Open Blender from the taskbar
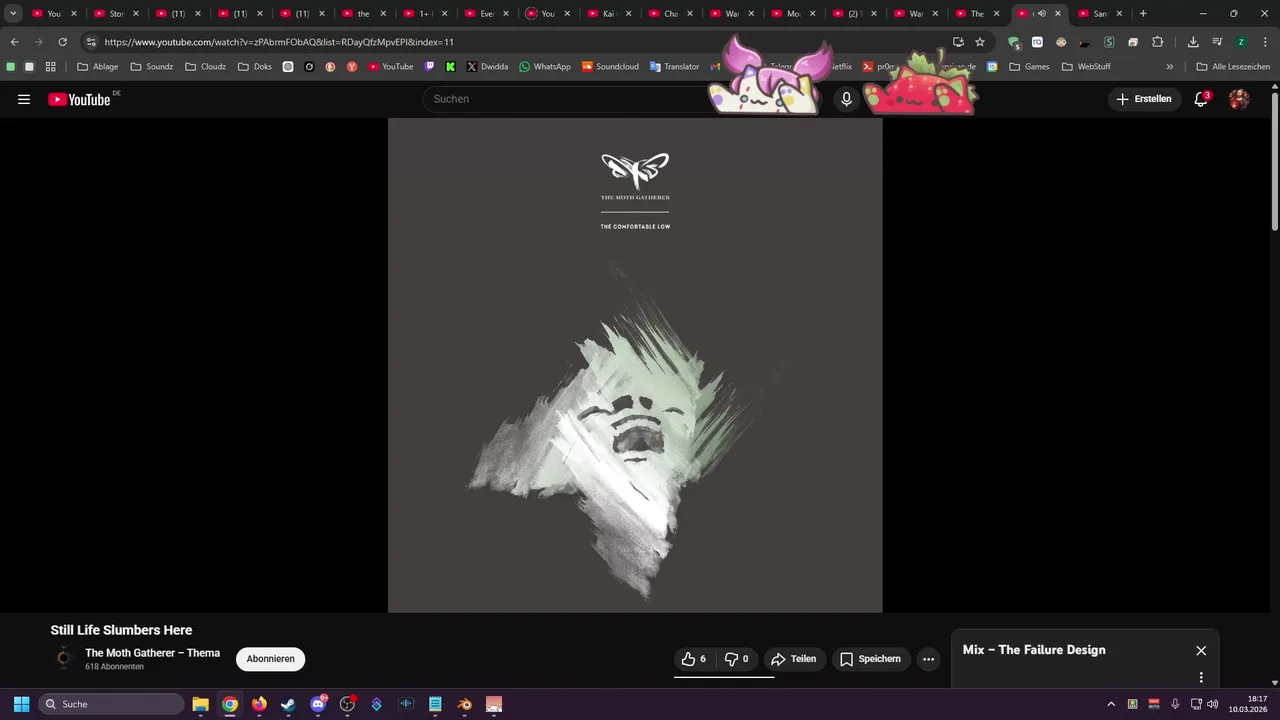Screen dimensions: 1280x720 [x=464, y=704]
